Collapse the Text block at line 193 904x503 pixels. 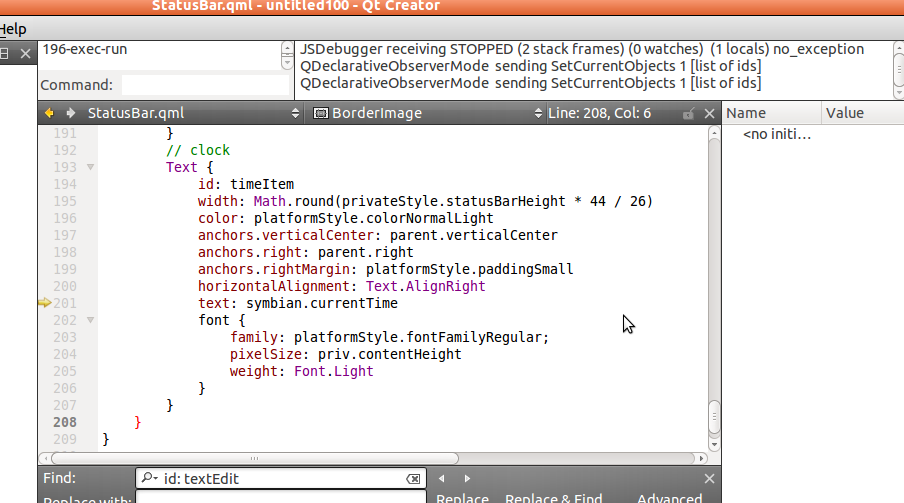[90, 167]
